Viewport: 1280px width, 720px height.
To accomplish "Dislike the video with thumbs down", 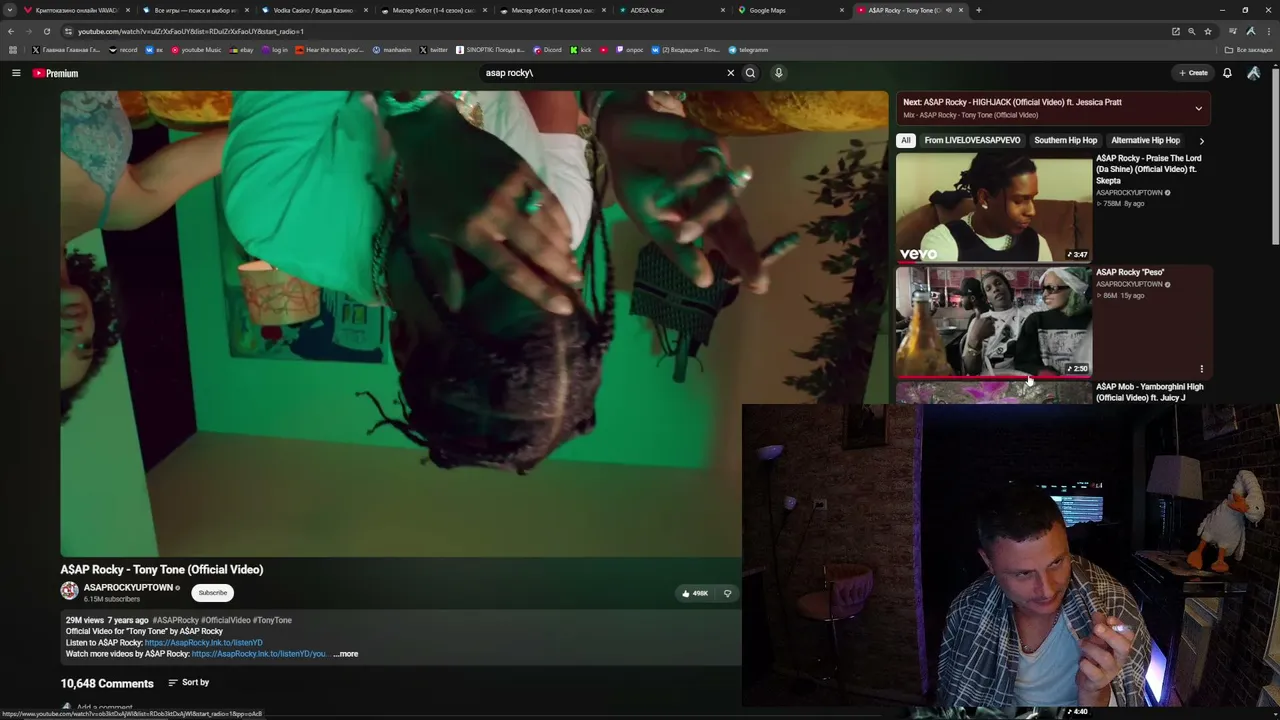I will (x=727, y=593).
